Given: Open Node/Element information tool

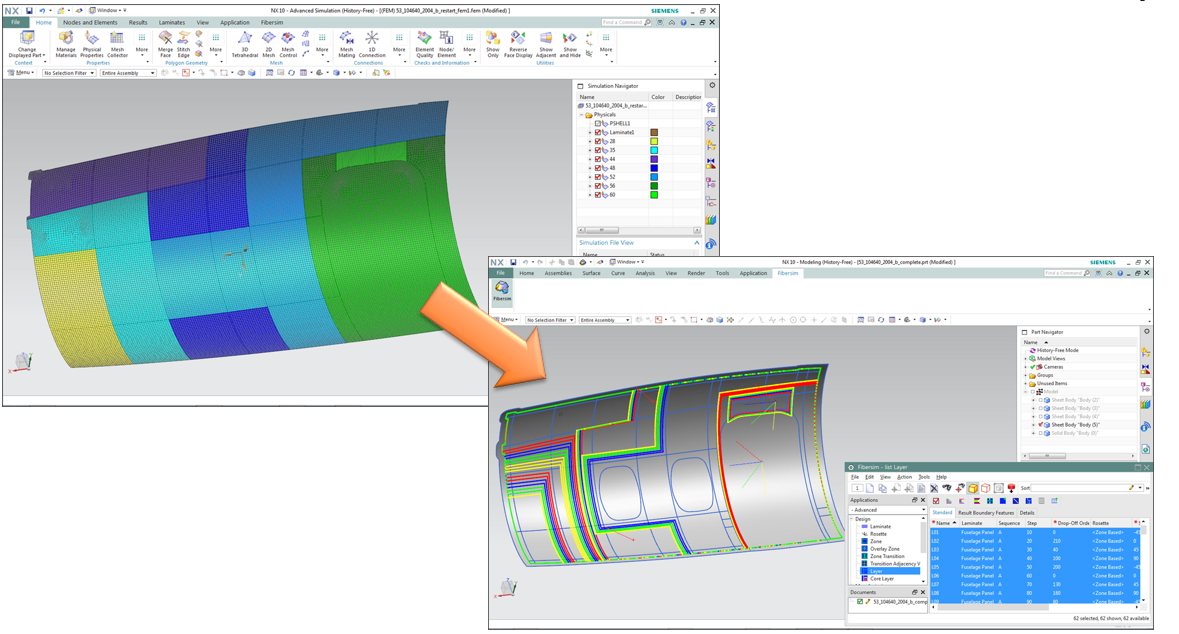Looking at the screenshot, I should pos(447,43).
